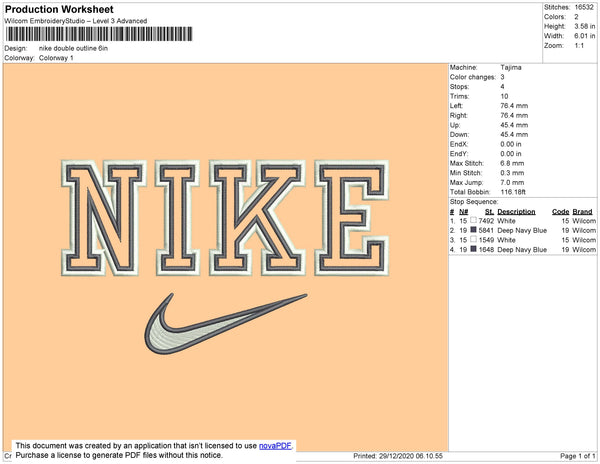Screen dimensions: 600x464
Task: Select the EndY value 0.00 in
Action: 511,153
